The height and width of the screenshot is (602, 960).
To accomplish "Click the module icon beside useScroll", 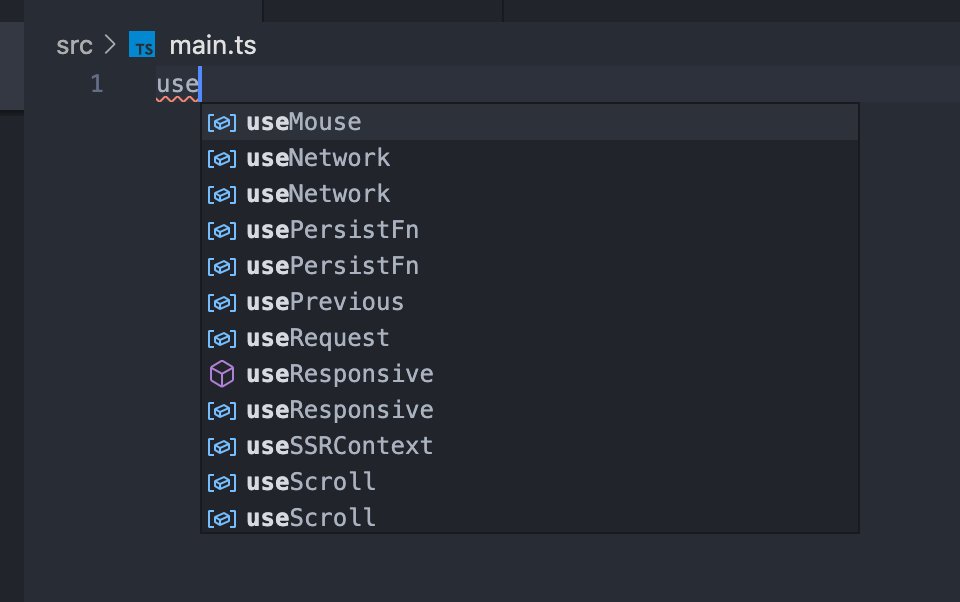I will point(221,481).
